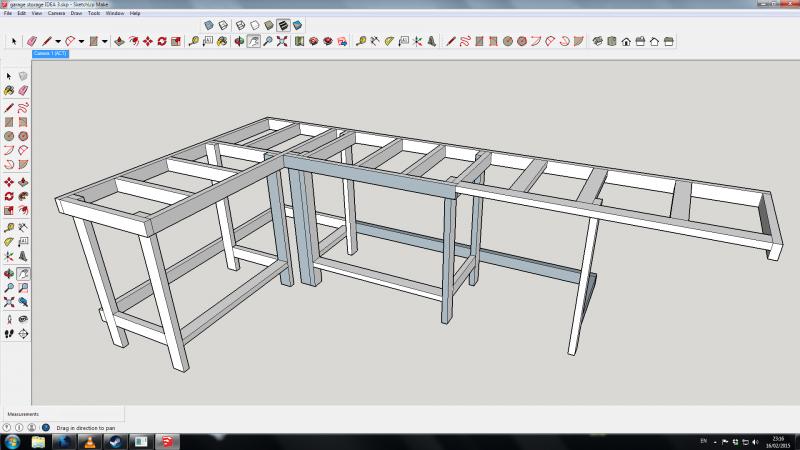This screenshot has height=450, width=800.
Task: Click the Windows Start button
Action: click(x=11, y=441)
